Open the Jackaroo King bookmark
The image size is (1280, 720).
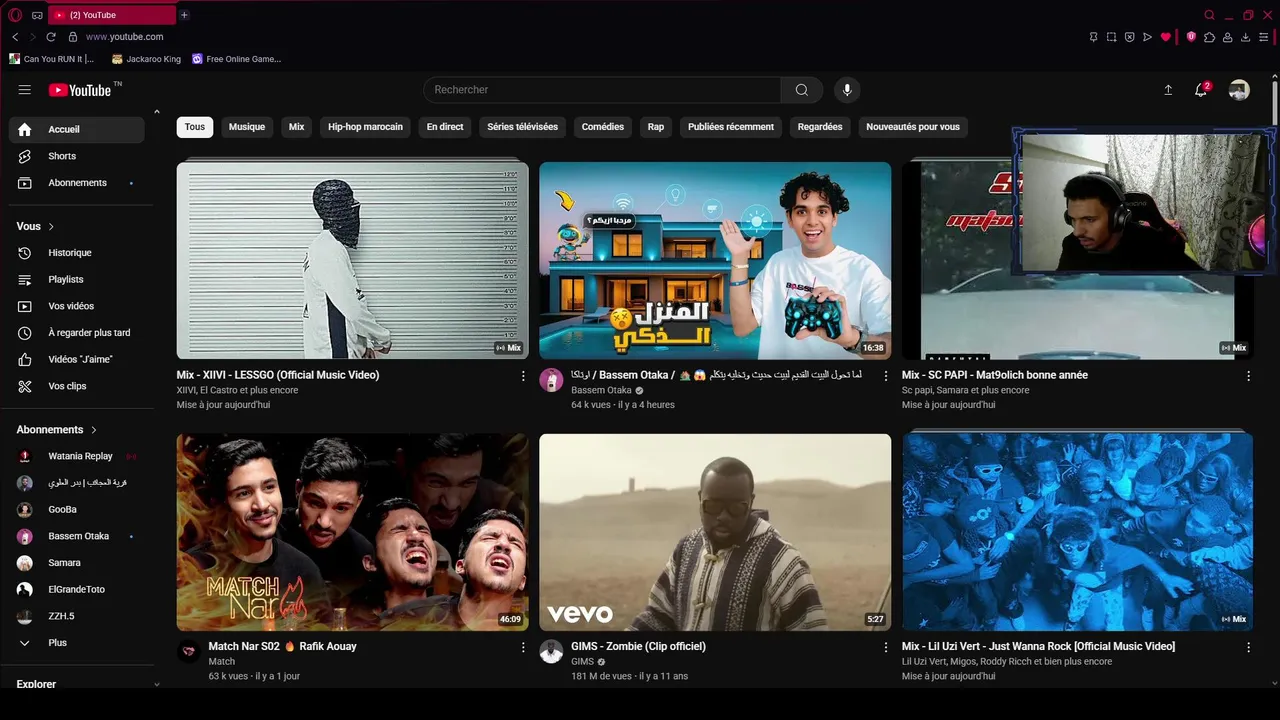(146, 59)
